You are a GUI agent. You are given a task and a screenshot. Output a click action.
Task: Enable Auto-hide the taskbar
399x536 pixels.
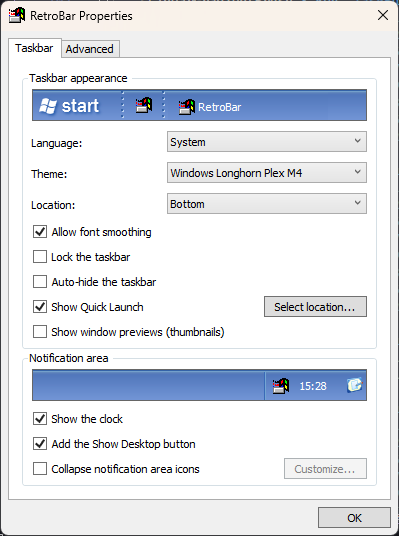point(40,282)
